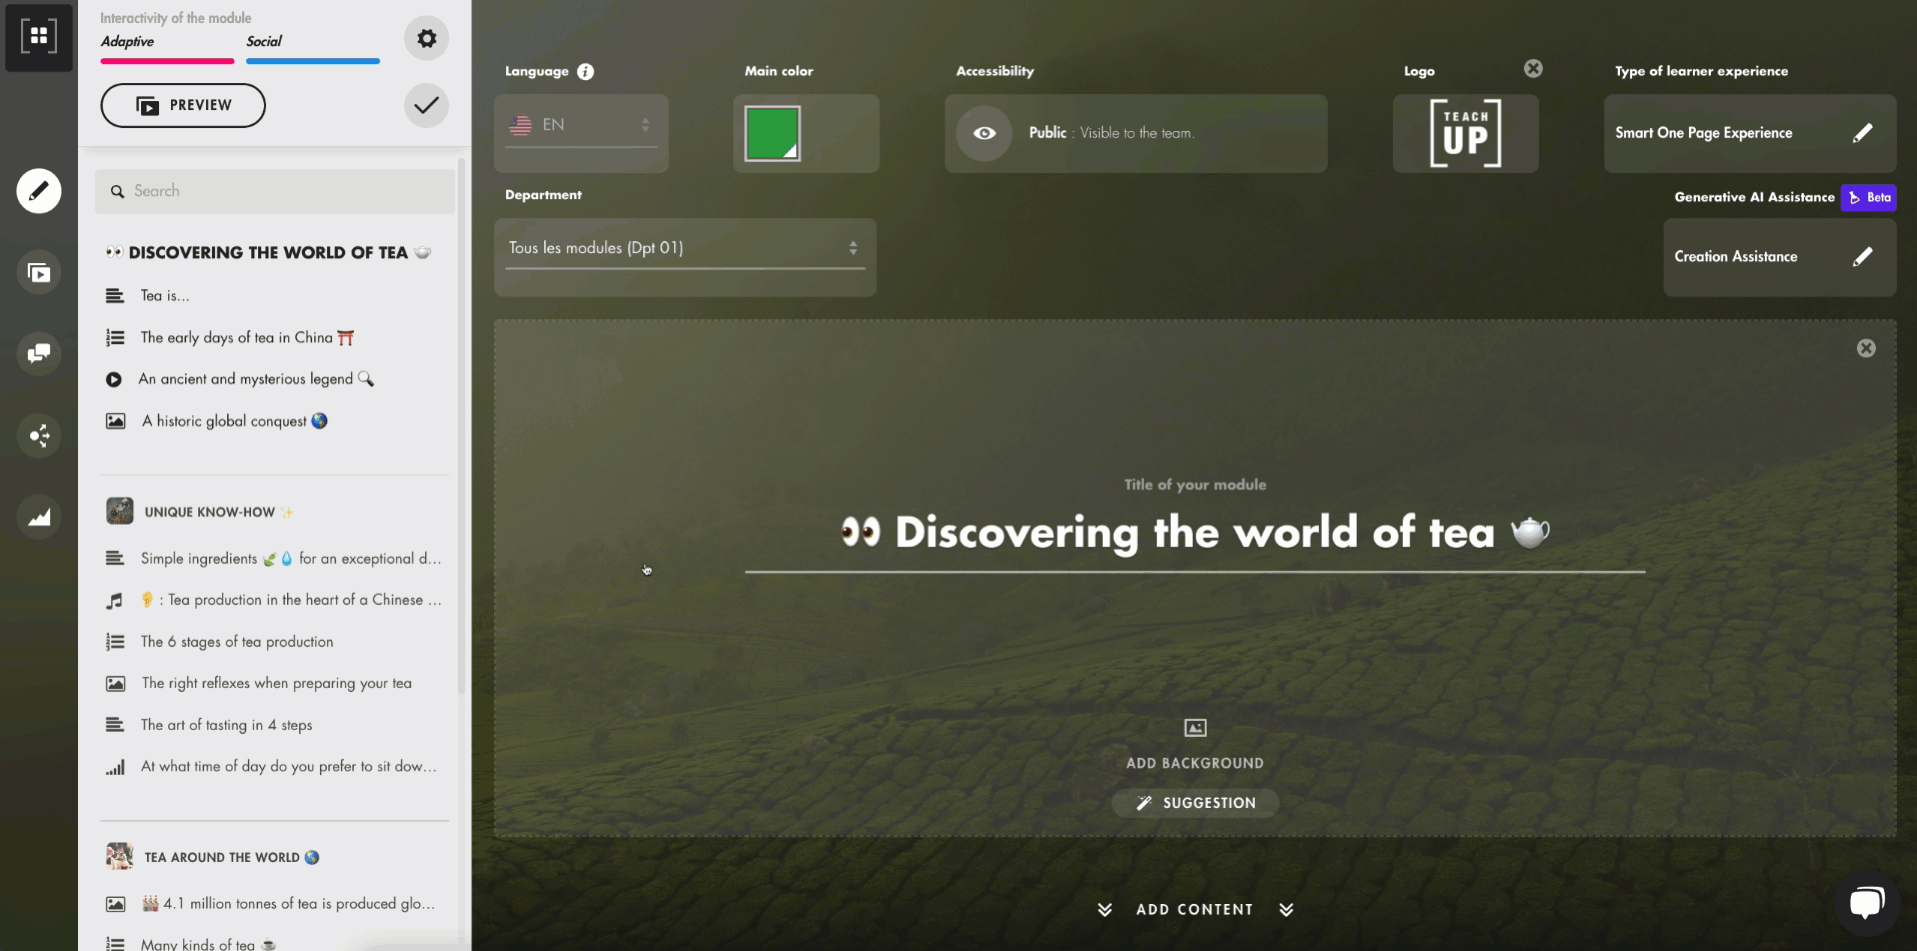Open the analytics chart sidebar icon
1917x951 pixels.
point(39,517)
